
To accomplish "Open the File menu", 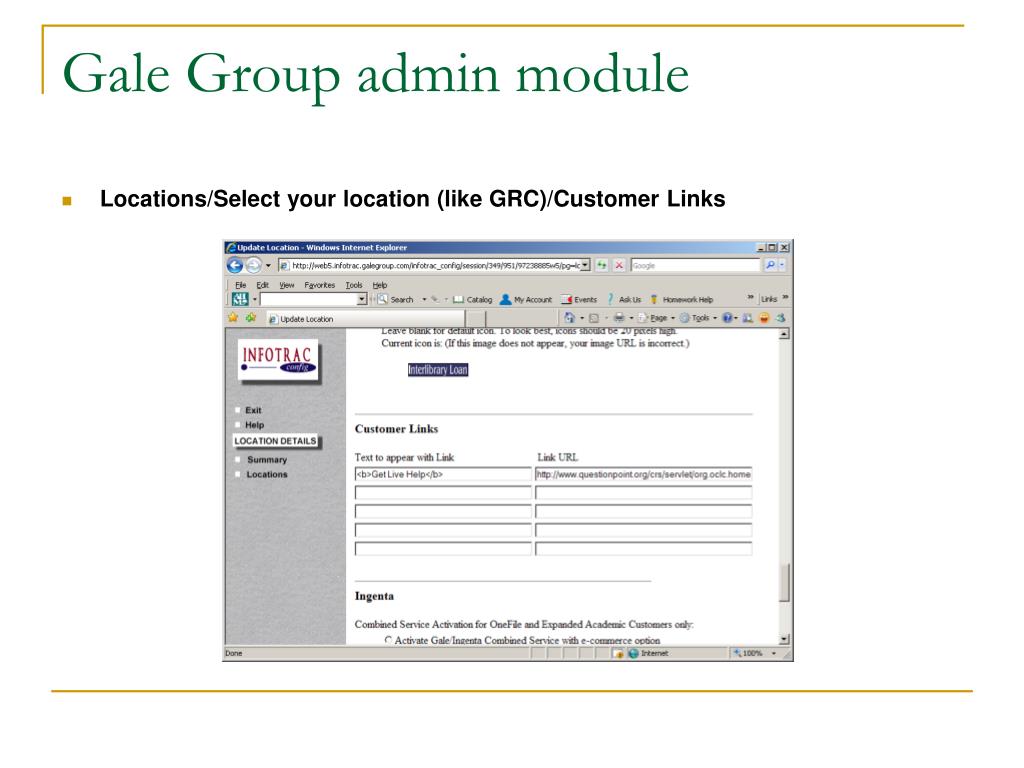I will tap(240, 285).
